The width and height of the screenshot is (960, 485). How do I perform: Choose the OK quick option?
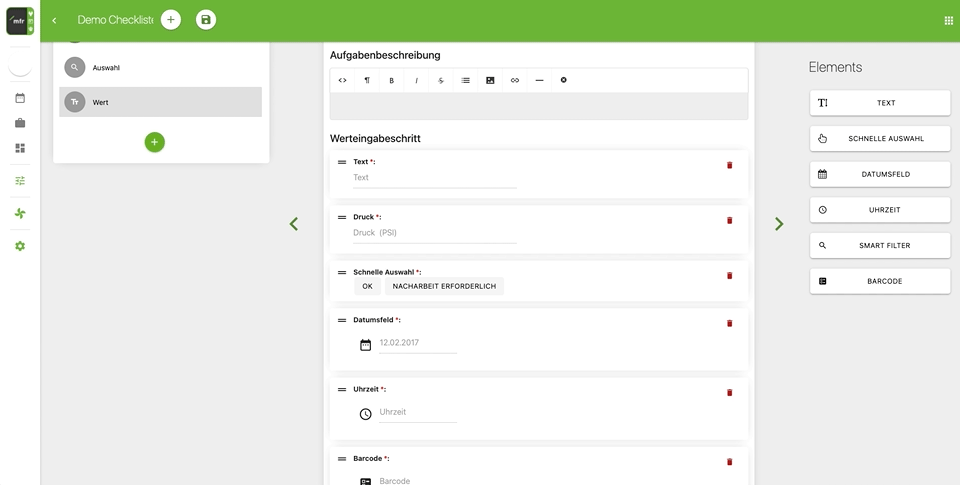click(367, 286)
